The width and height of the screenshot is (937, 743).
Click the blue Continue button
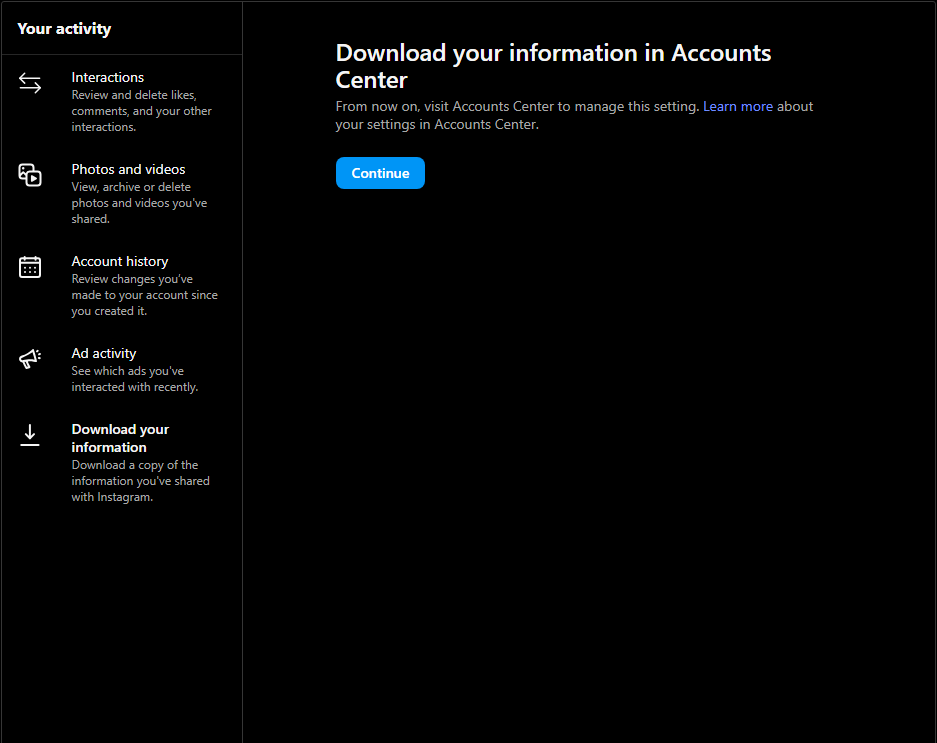pos(380,173)
